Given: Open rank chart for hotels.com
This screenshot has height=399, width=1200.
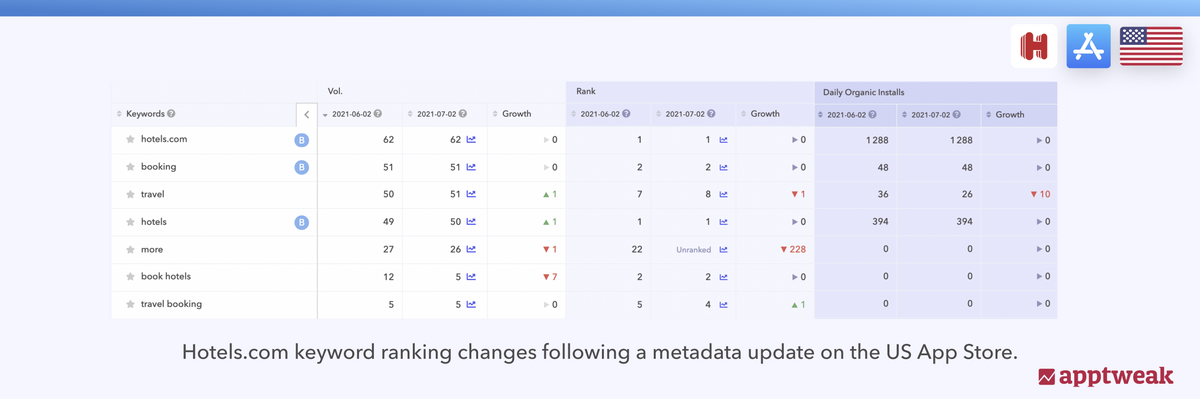Looking at the screenshot, I should [723, 139].
